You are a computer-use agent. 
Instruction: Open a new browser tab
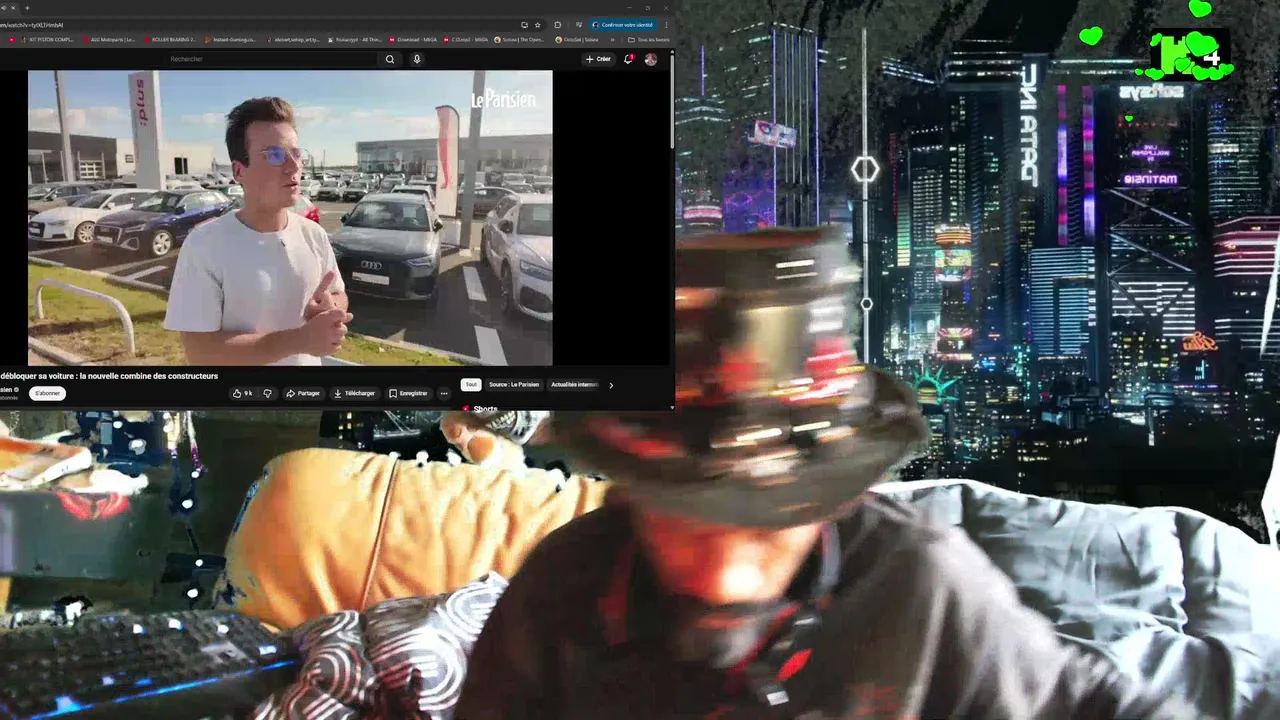pos(27,7)
